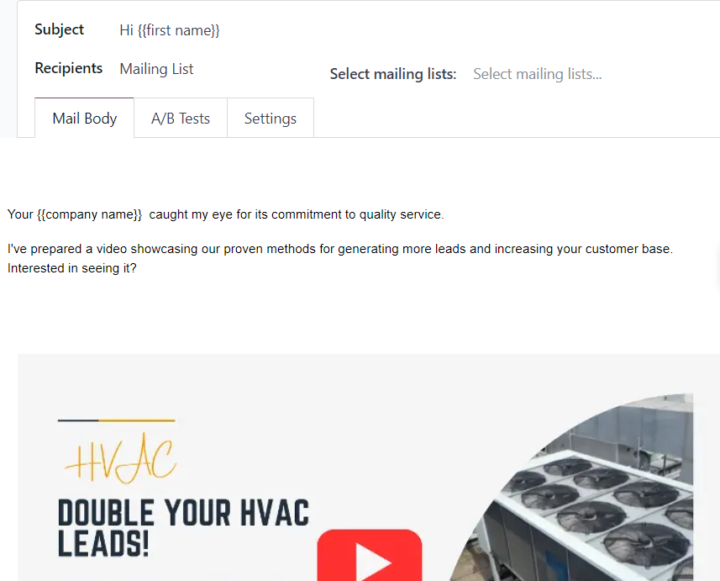This screenshot has width=720, height=581.
Task: Click the 'proven methods' paragraph text
Action: click(x=340, y=249)
